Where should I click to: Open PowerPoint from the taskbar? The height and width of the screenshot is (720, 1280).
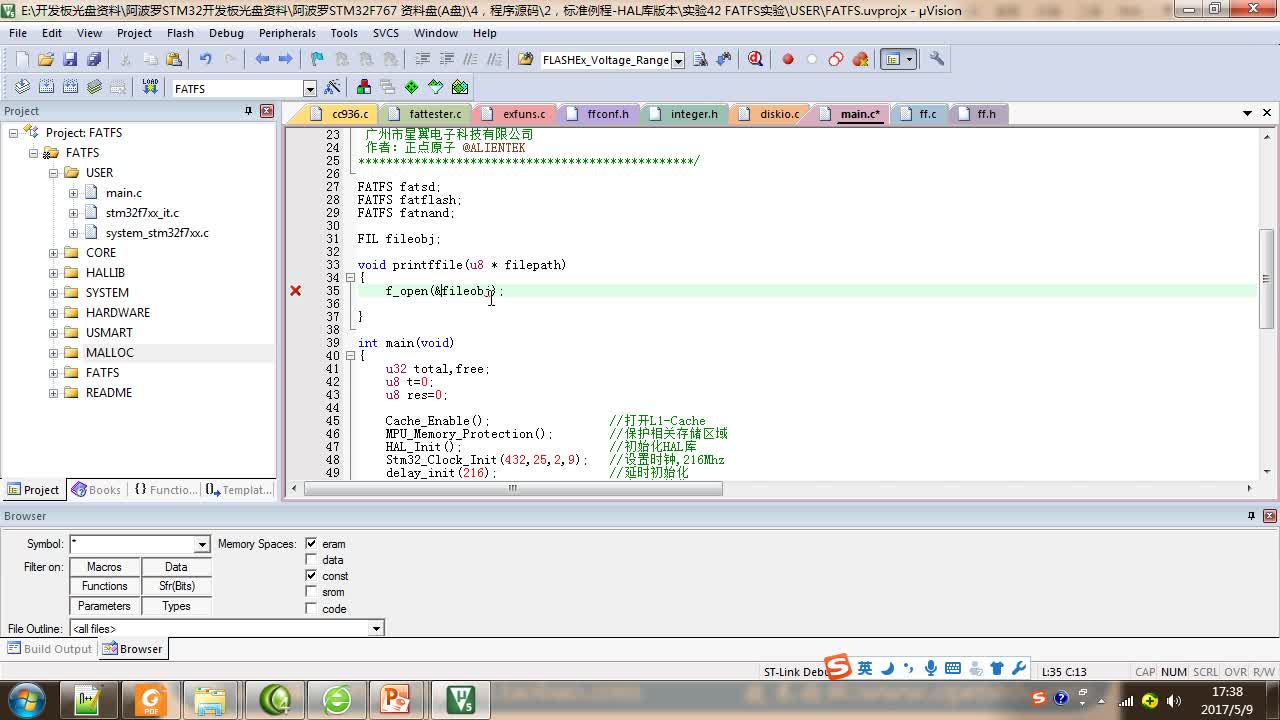397,699
